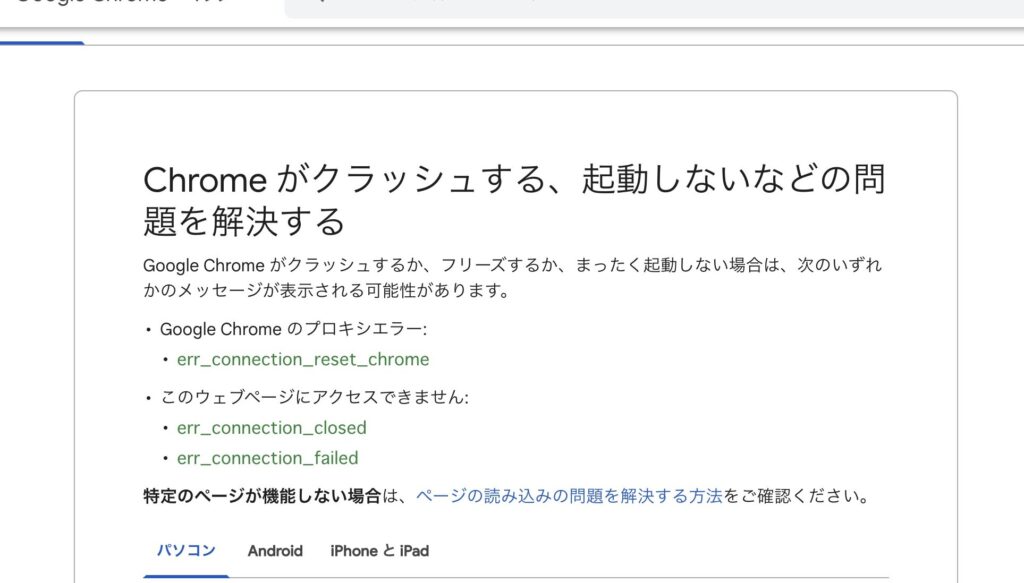Click the bold 特定のページが機能しない場合 text

(262, 496)
